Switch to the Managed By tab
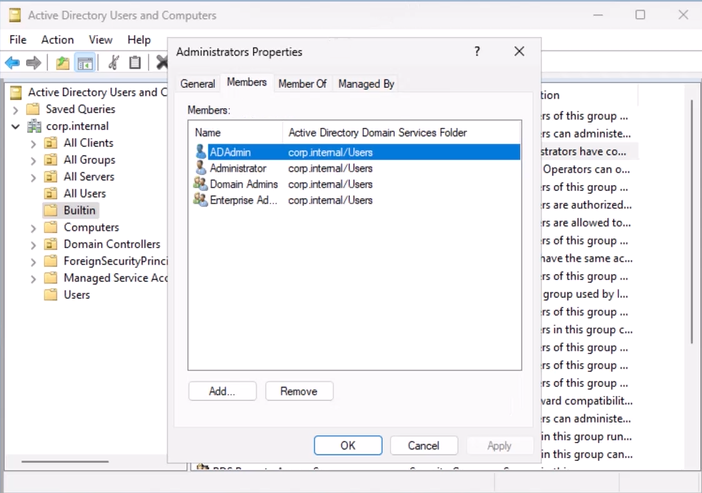702x493 pixels. 366,84
